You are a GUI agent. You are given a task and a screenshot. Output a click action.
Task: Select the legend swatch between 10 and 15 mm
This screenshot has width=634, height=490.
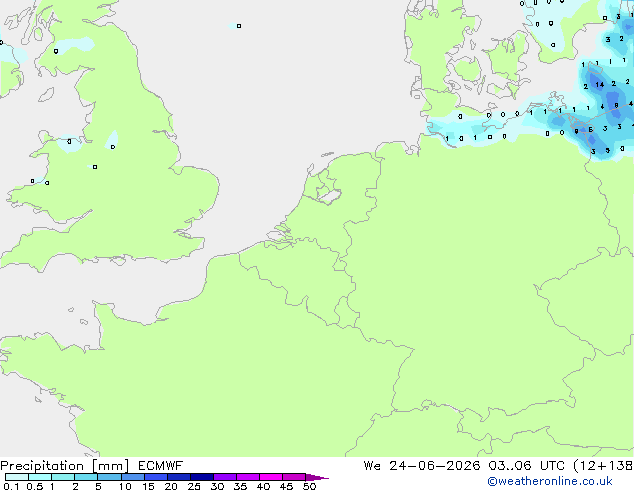(x=132, y=477)
